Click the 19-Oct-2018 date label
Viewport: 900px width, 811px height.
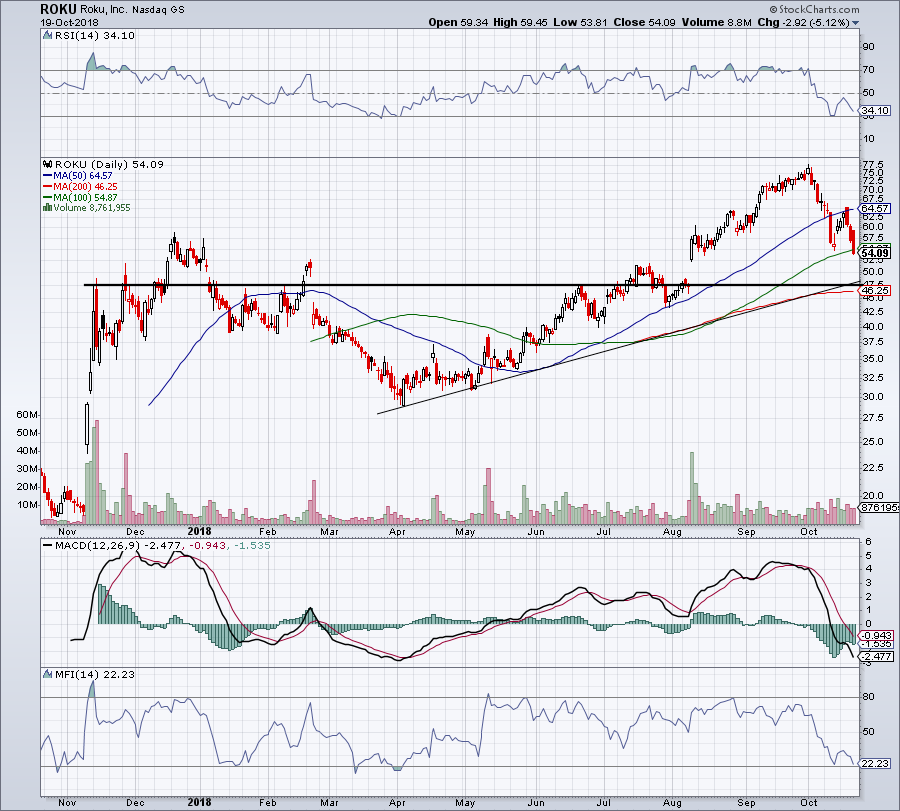click(69, 23)
